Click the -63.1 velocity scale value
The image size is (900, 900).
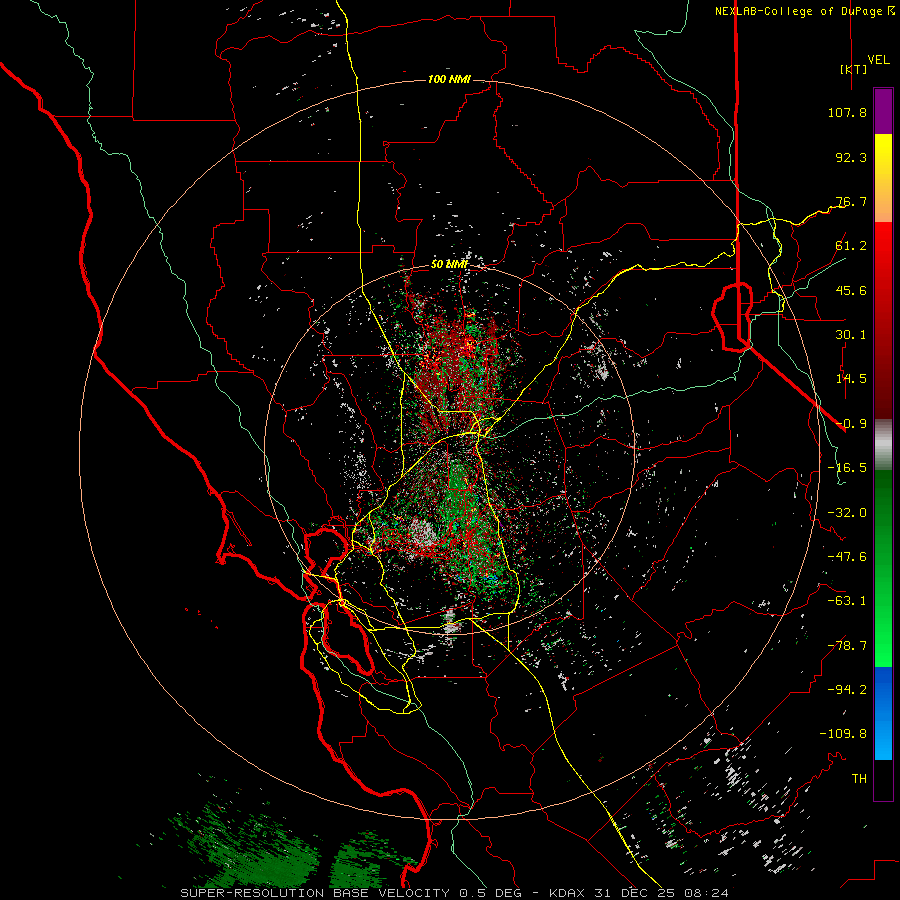[x=847, y=601]
